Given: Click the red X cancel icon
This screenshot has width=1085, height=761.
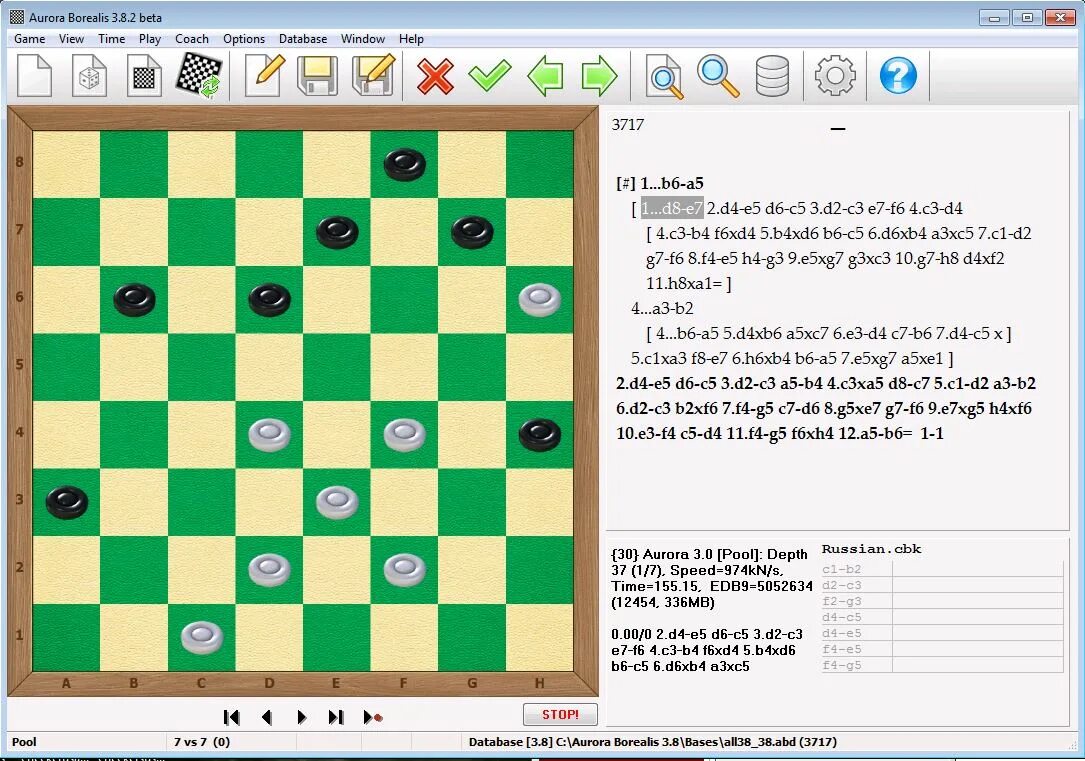Looking at the screenshot, I should click(x=435, y=75).
